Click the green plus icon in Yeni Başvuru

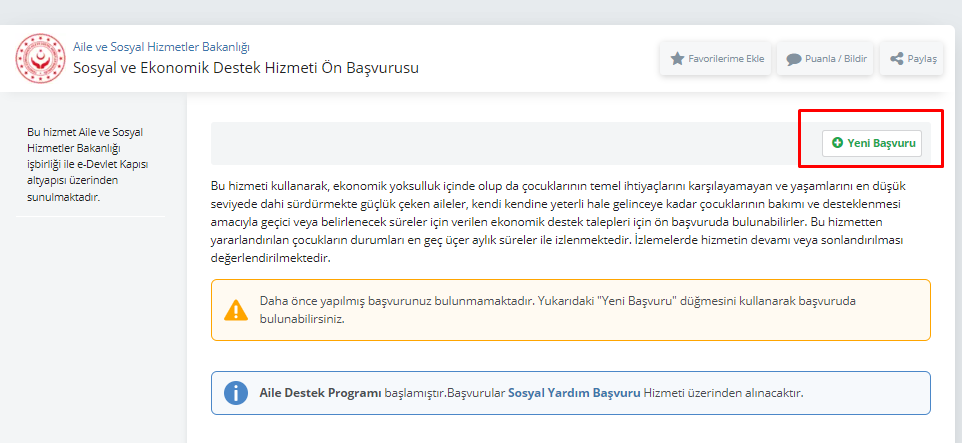(x=837, y=143)
